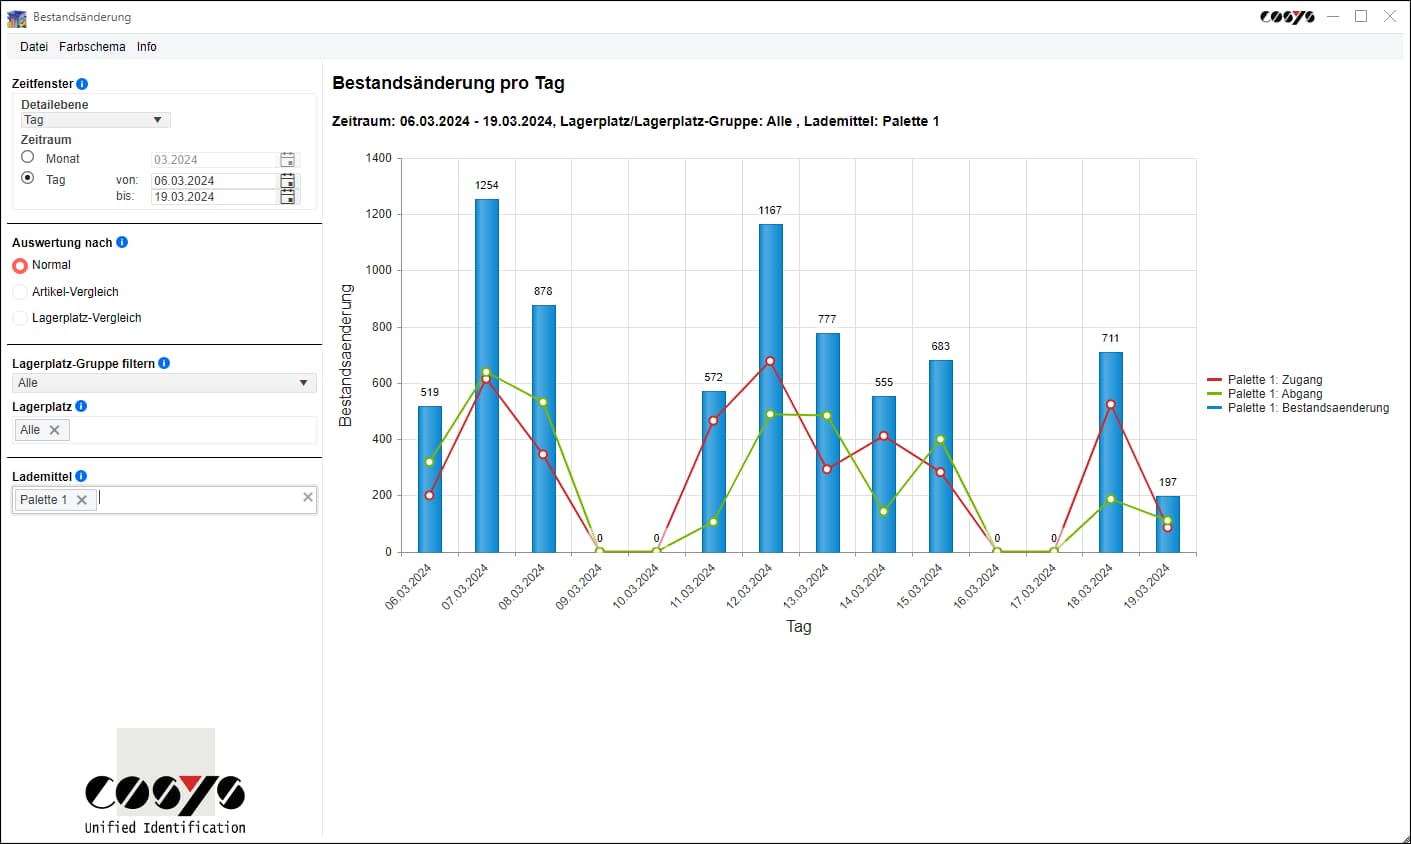Click the 197 bar for 19.03.2024
The width and height of the screenshot is (1411, 844).
click(x=1168, y=524)
